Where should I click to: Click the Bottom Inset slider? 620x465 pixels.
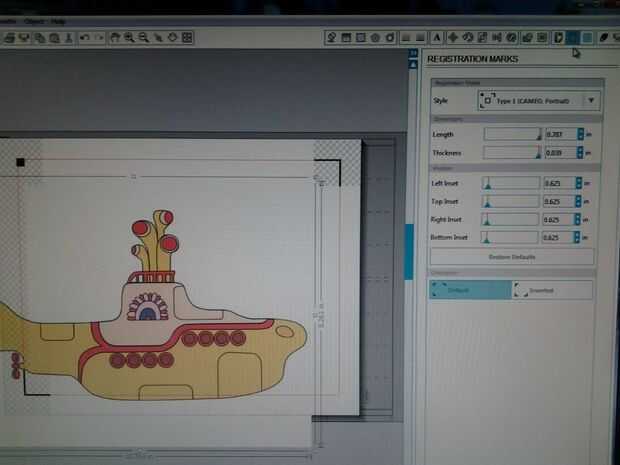point(509,237)
